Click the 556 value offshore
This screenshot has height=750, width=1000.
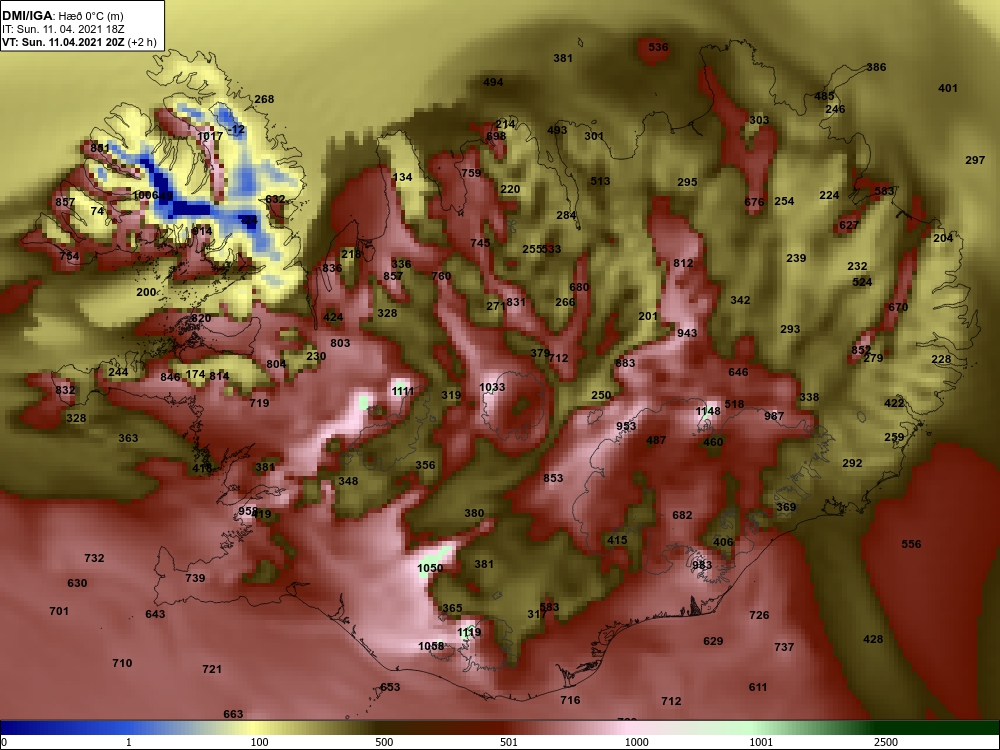tap(911, 545)
